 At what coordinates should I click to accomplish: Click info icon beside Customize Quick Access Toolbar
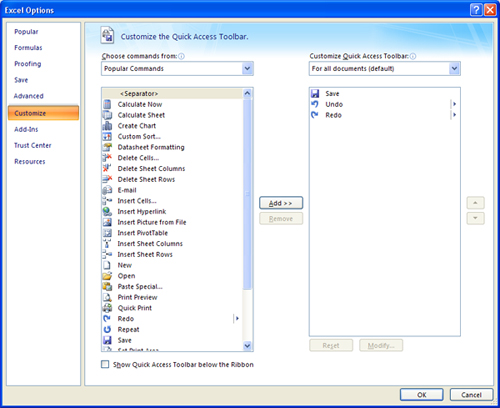point(413,56)
